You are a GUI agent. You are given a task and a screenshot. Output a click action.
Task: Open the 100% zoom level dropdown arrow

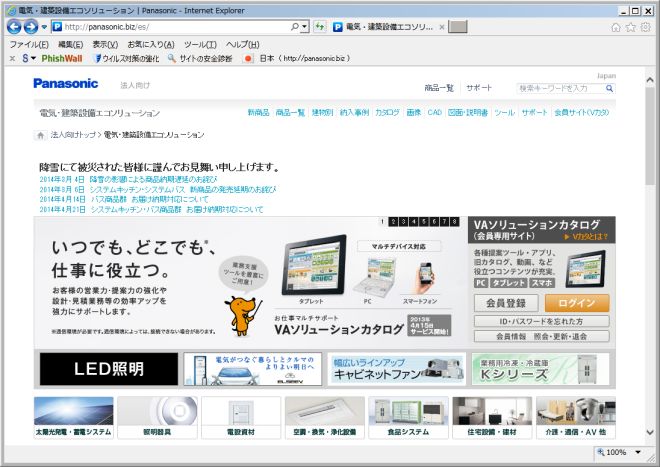638,452
